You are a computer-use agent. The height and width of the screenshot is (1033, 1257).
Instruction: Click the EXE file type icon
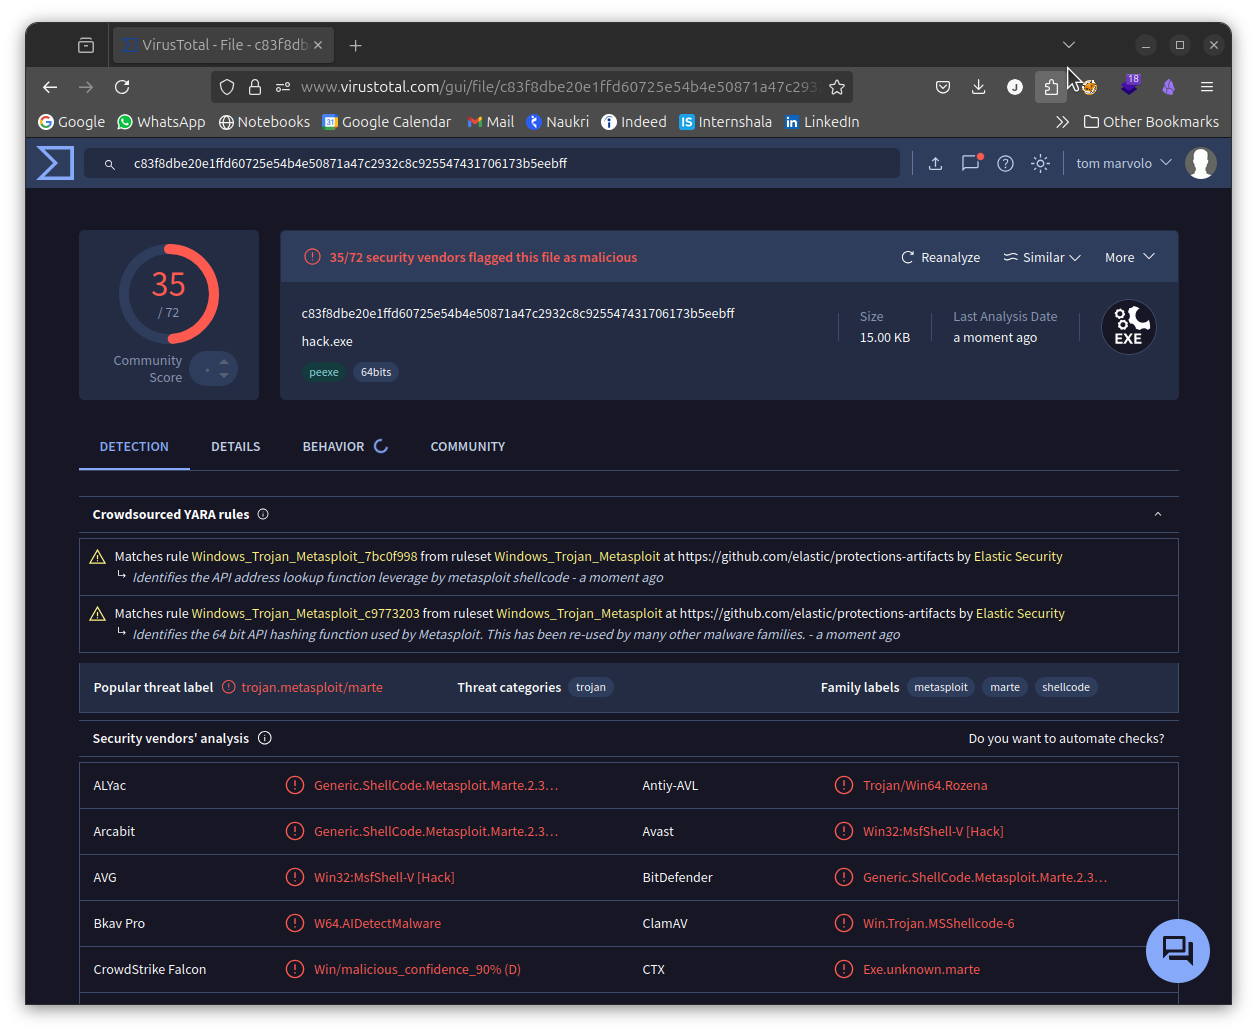(x=1129, y=327)
